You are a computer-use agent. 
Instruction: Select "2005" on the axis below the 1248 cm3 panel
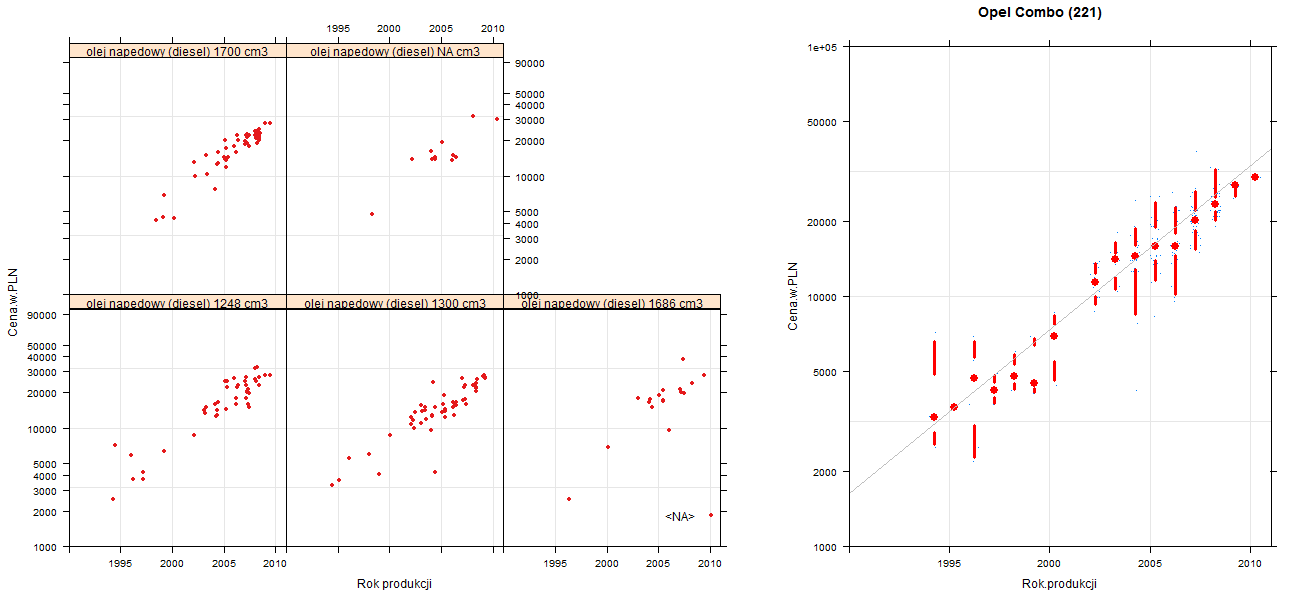[x=224, y=563]
